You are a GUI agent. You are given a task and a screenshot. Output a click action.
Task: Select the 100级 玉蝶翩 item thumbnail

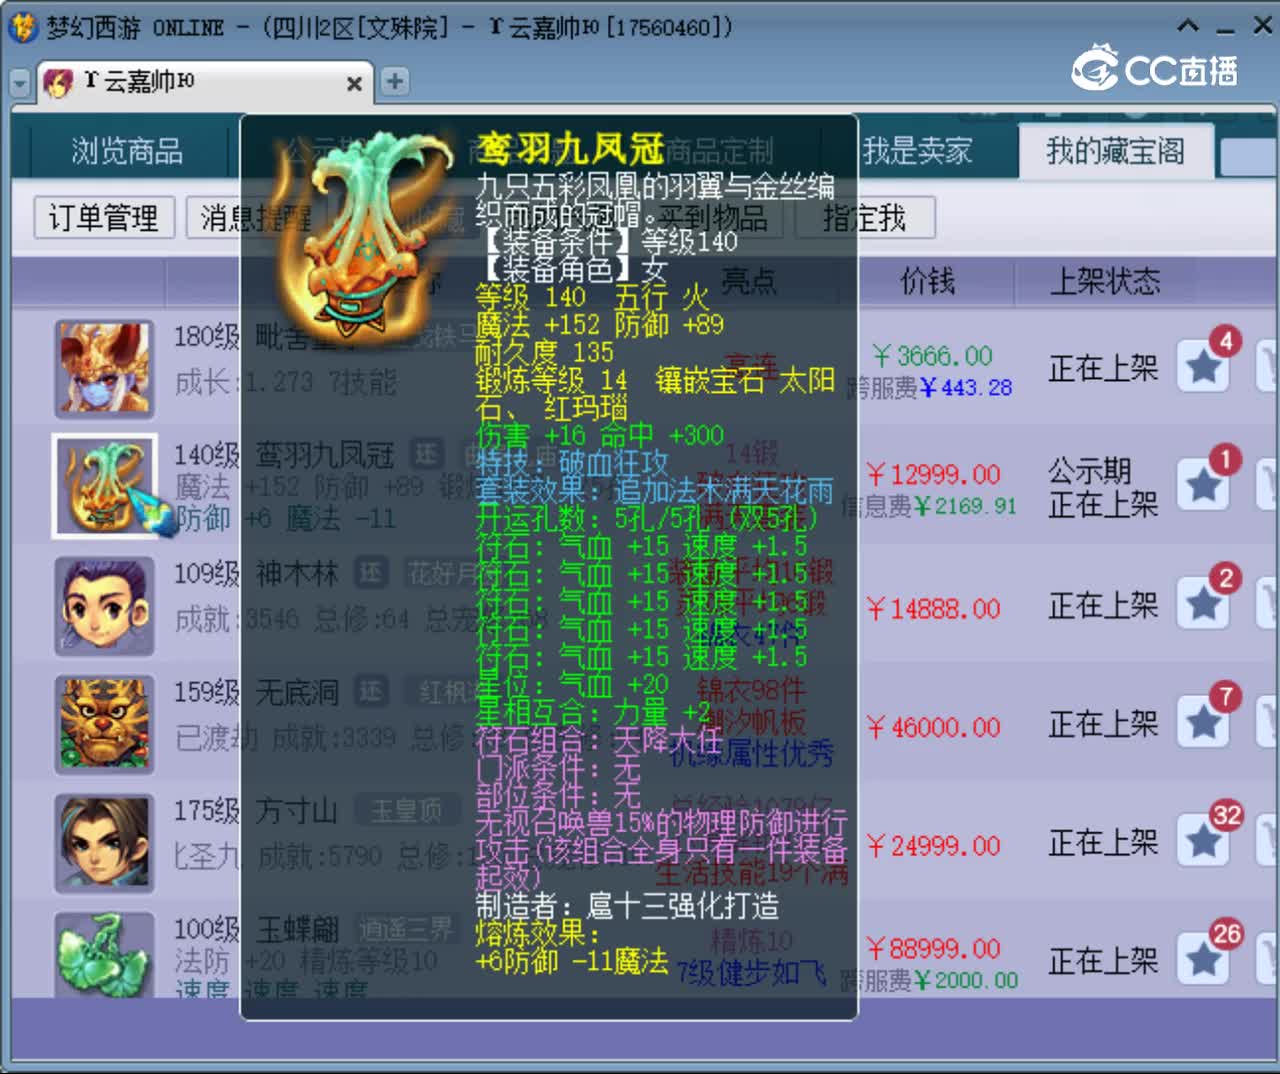(x=104, y=955)
